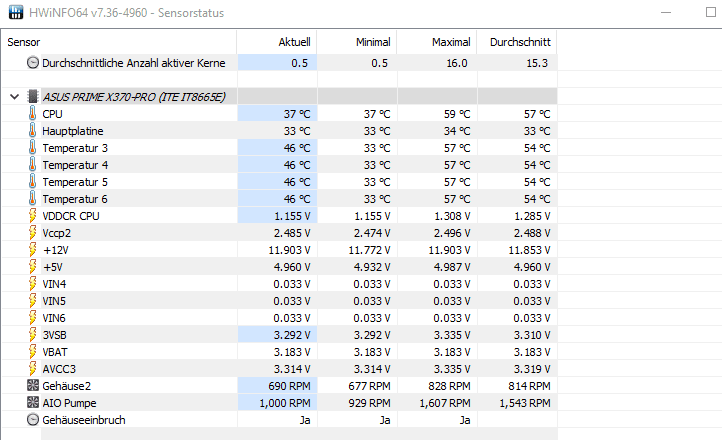Select the AVCC3 row label
This screenshot has width=722, height=440.
click(59, 370)
